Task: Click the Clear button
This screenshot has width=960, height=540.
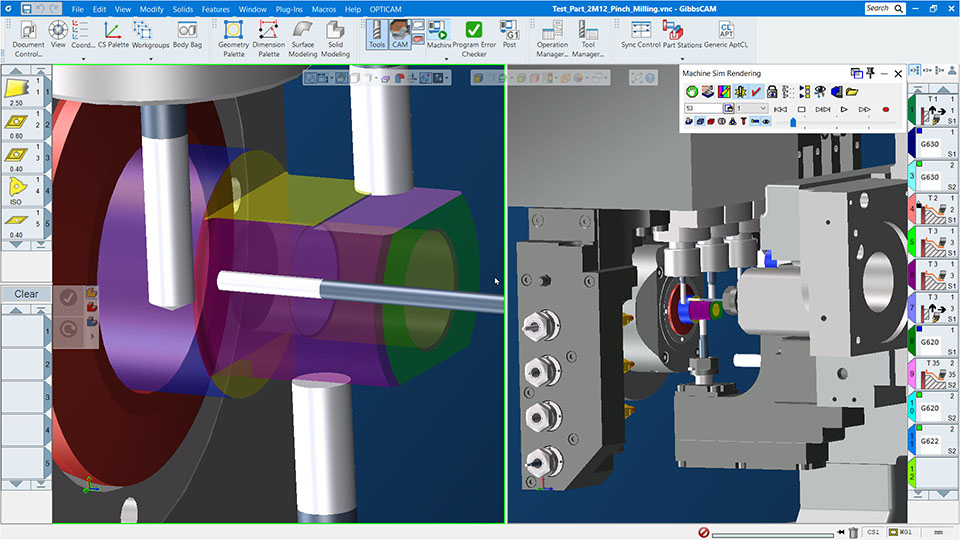Action: pos(26,294)
